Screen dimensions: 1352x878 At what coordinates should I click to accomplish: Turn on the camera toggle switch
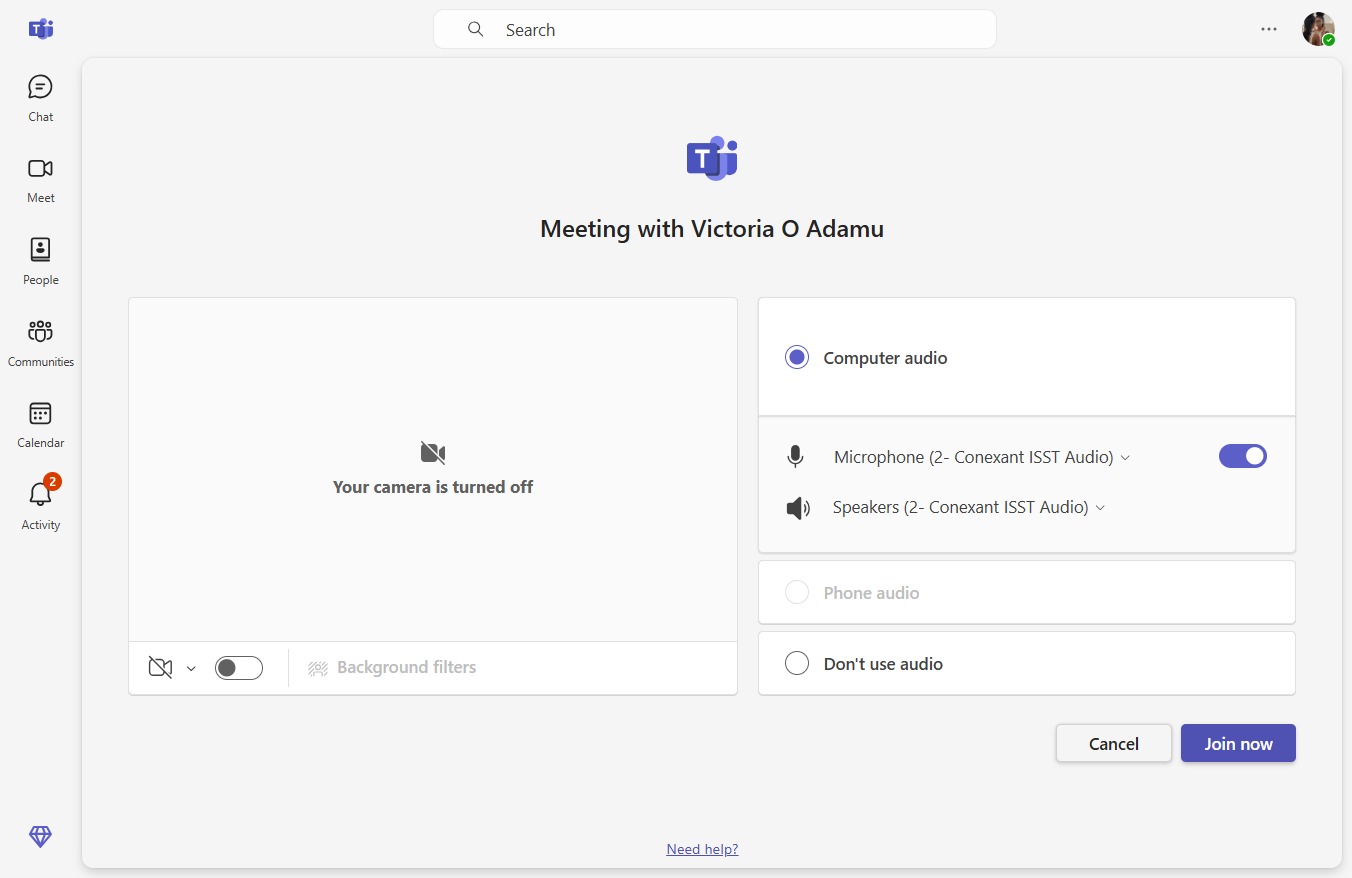point(239,668)
